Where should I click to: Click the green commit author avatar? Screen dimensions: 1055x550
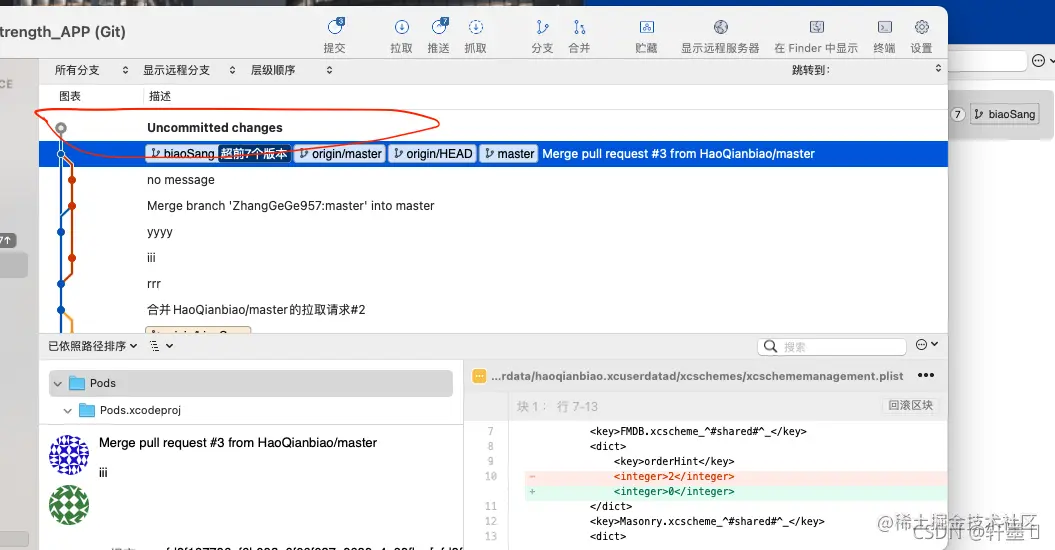[x=69, y=505]
